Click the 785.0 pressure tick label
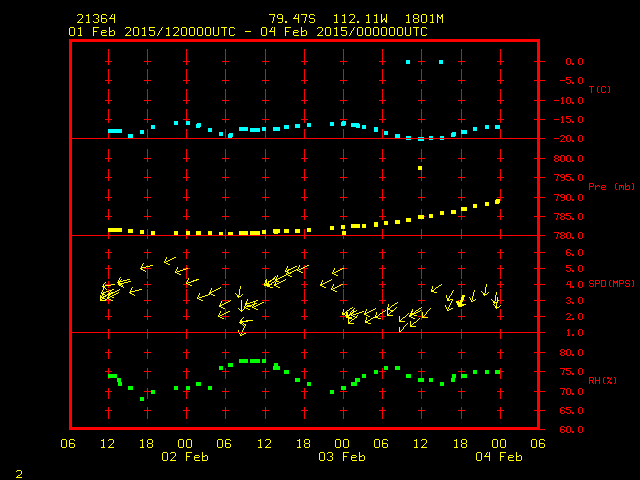The image size is (640, 480). [x=569, y=217]
